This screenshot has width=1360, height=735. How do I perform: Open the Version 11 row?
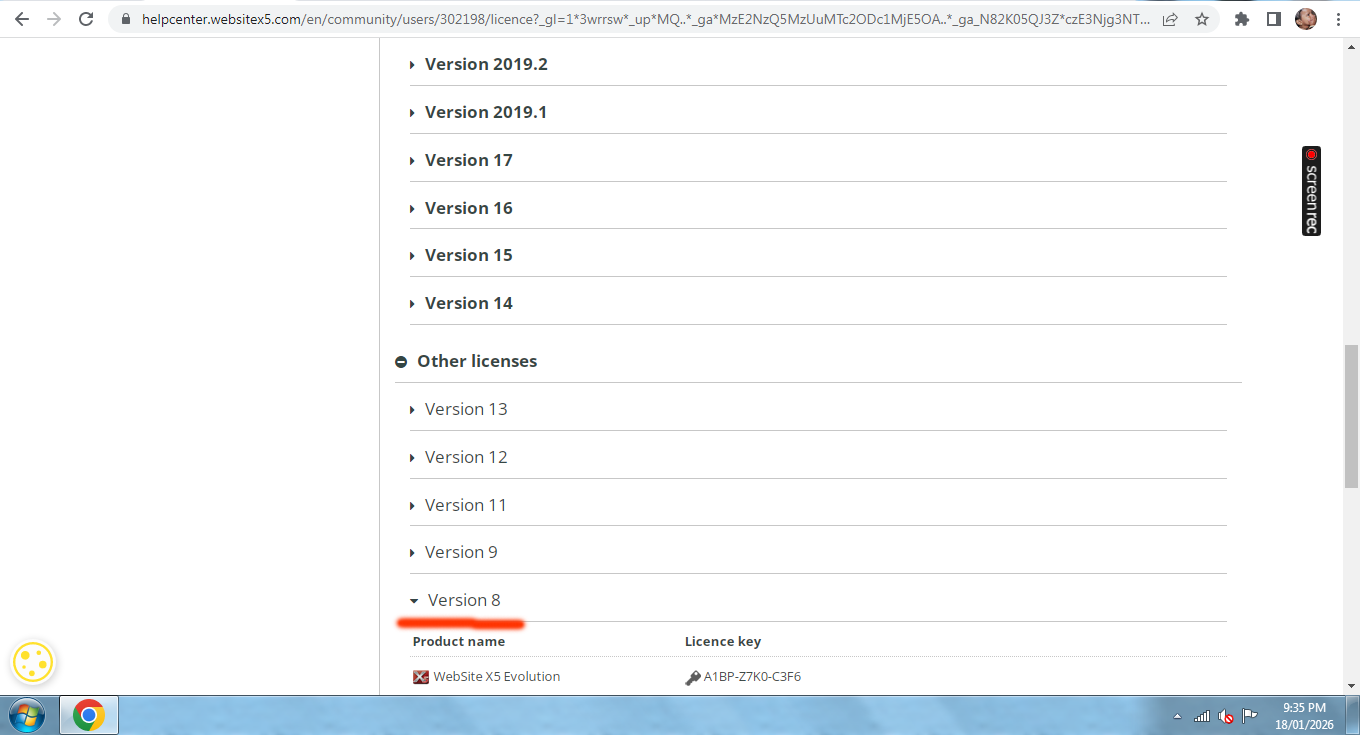pos(465,505)
